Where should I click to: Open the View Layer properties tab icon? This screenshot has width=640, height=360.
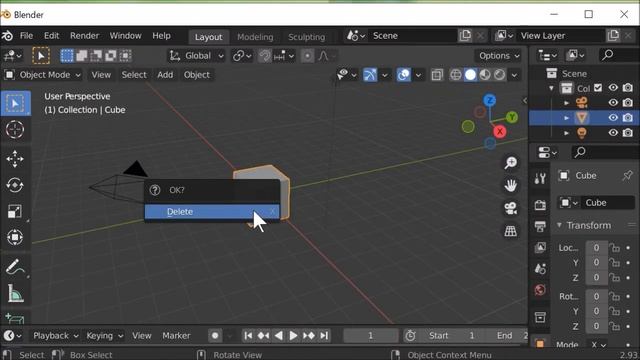point(540,247)
